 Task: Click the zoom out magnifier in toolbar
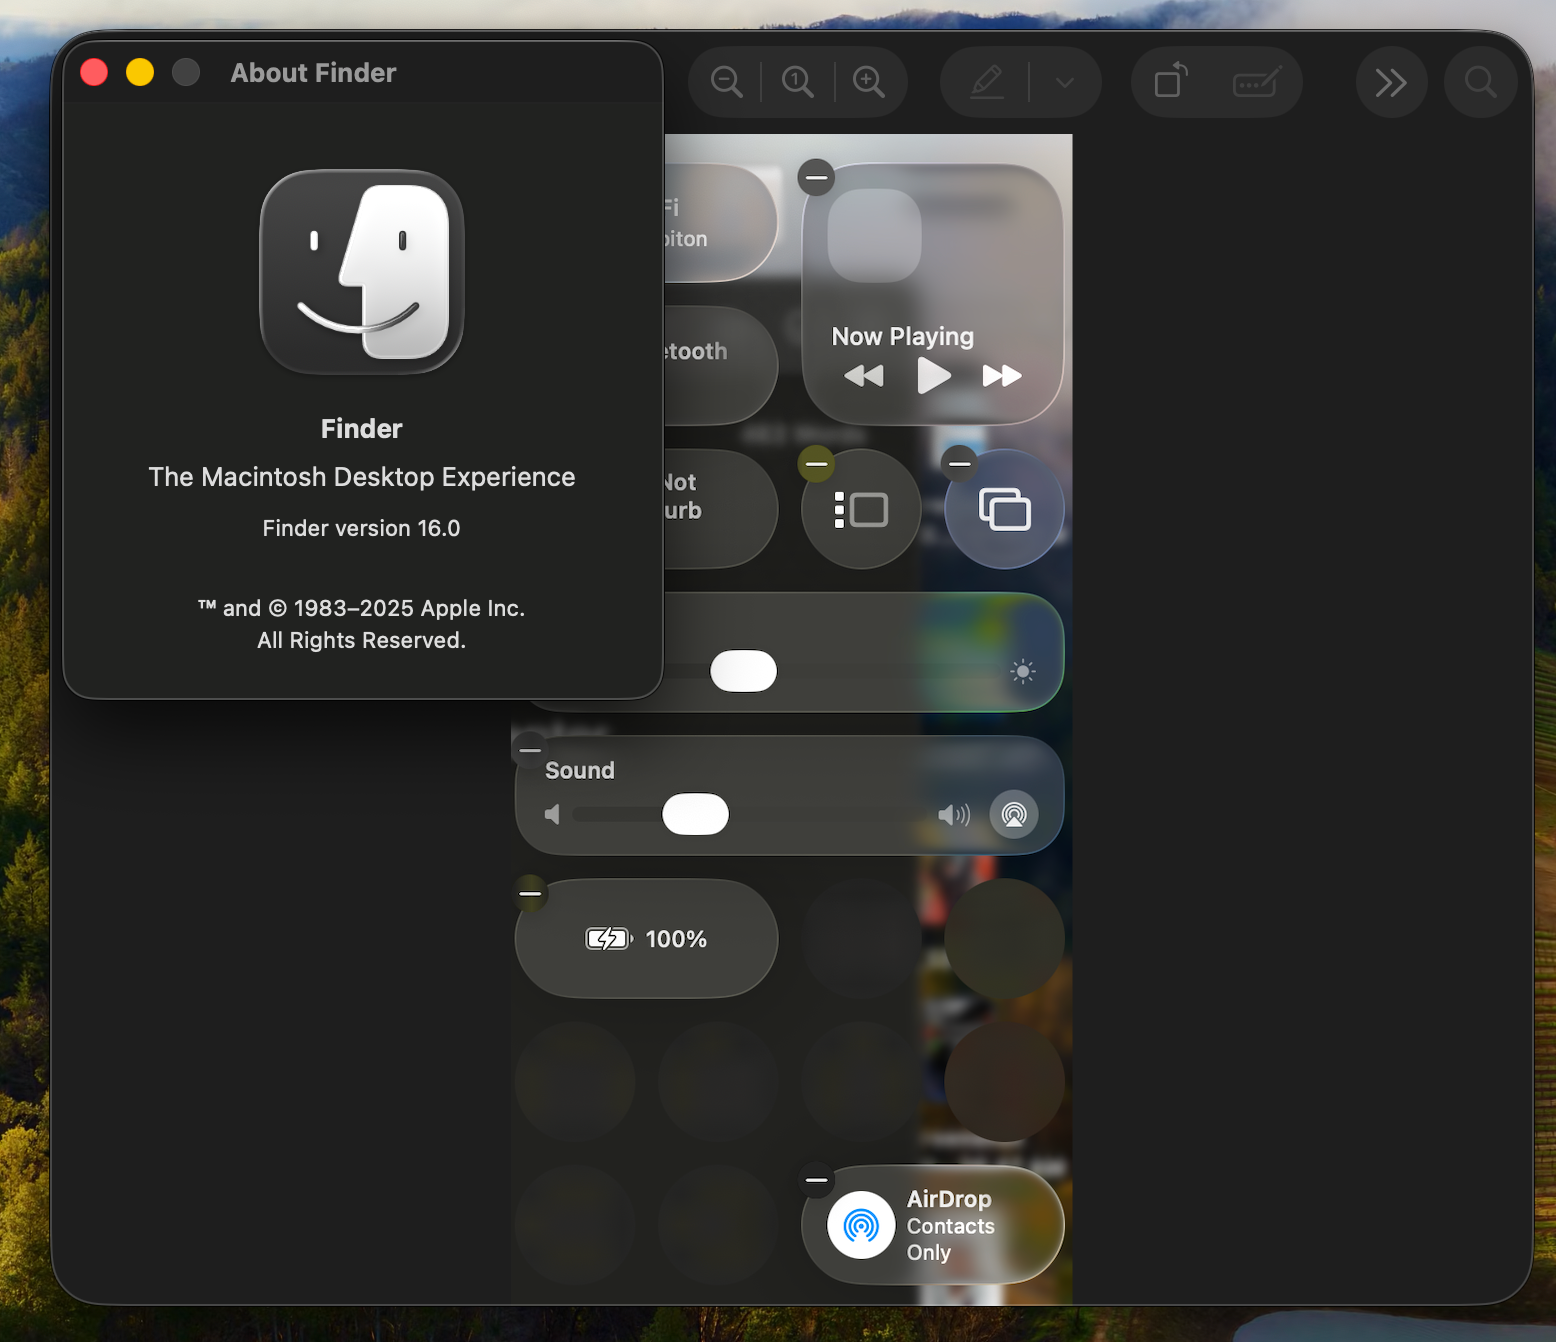click(x=727, y=82)
